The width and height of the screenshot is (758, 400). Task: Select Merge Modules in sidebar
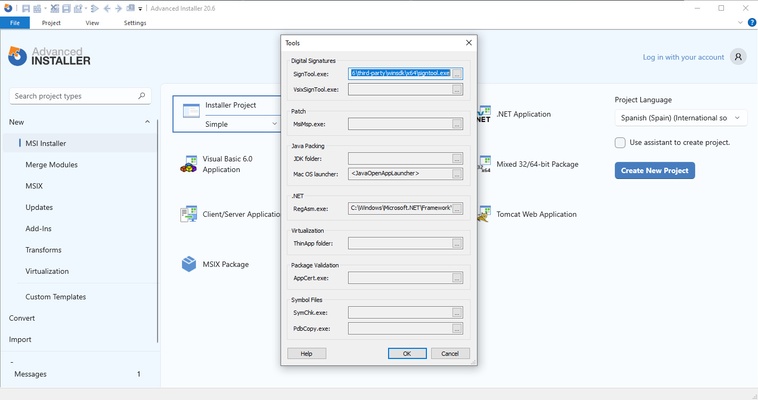coord(51,164)
